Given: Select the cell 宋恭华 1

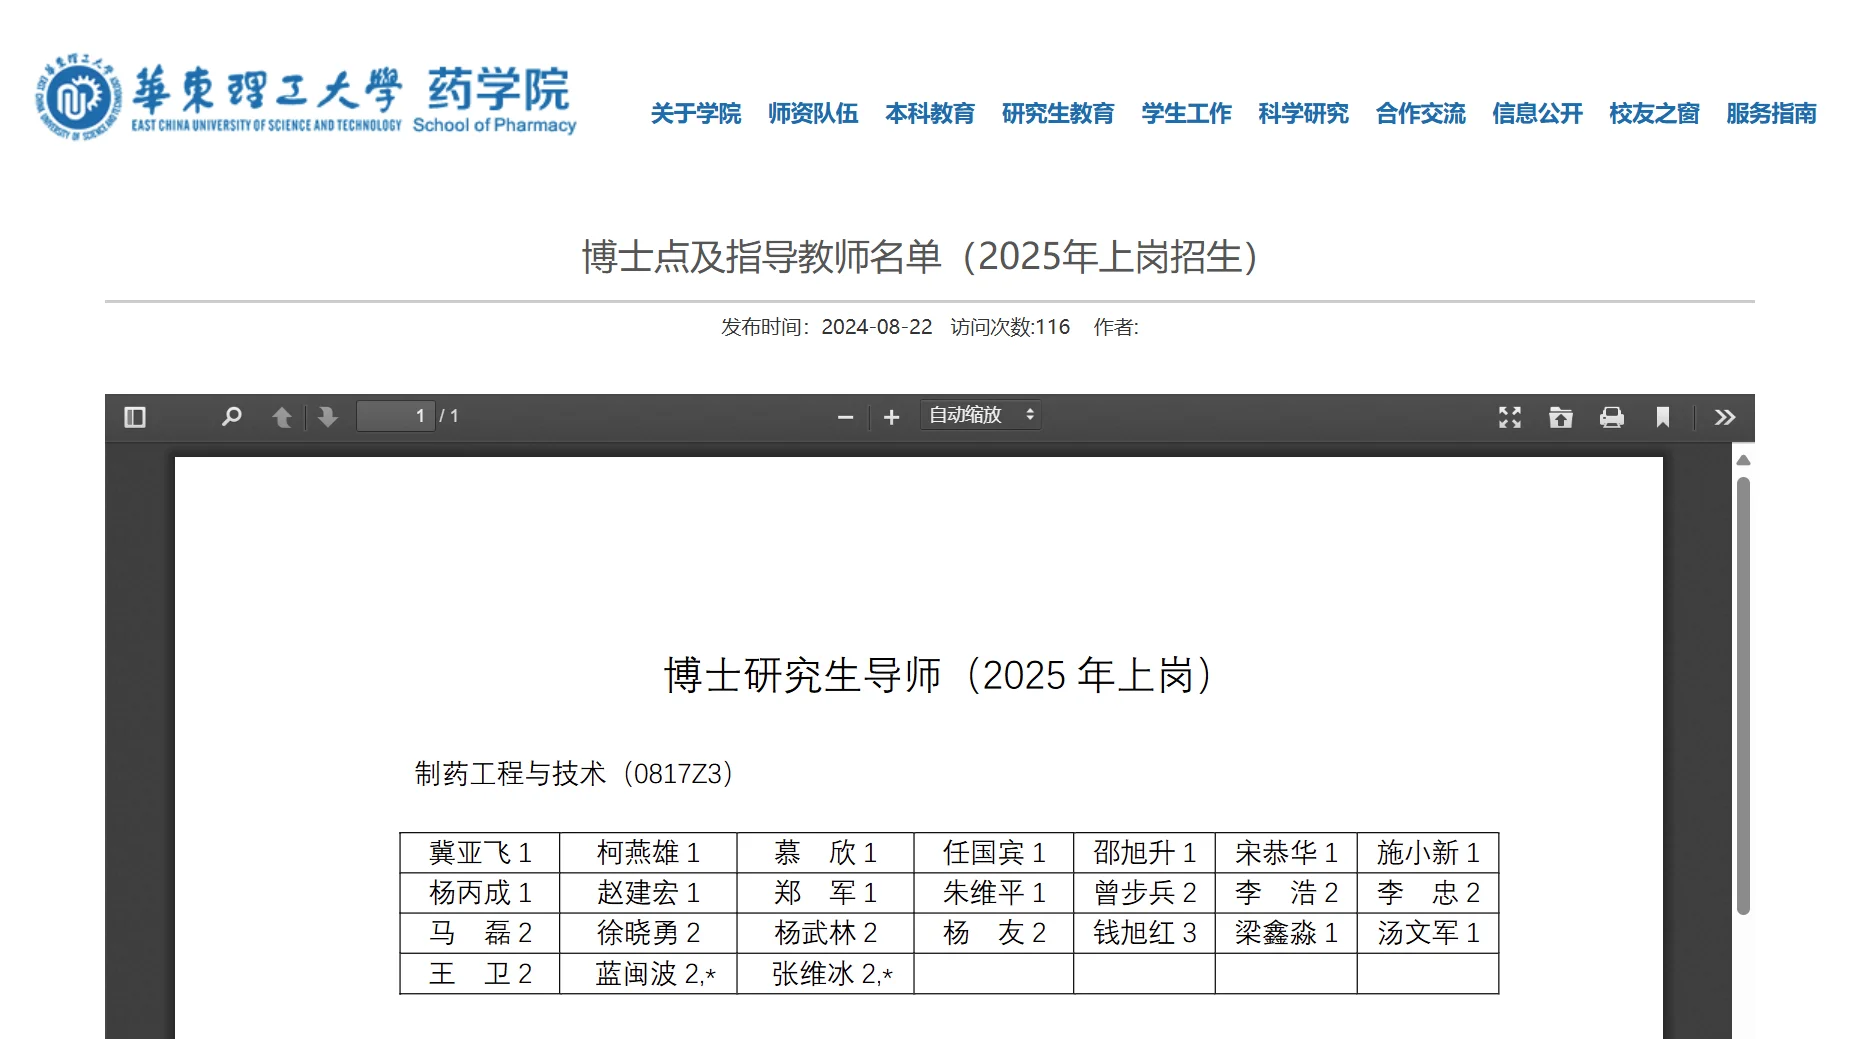Looking at the screenshot, I should tap(1286, 853).
